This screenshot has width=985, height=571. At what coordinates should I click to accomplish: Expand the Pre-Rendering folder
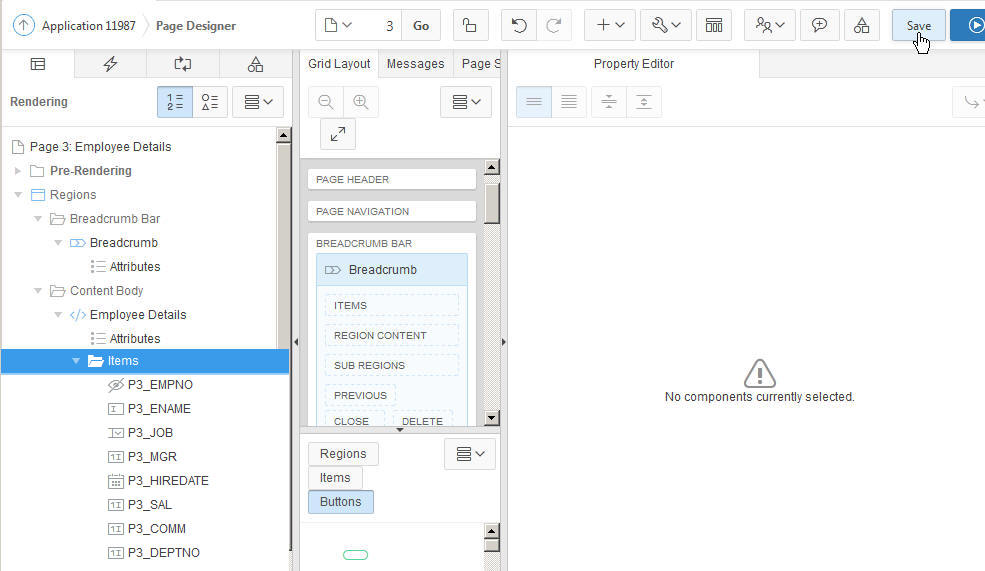[18, 171]
